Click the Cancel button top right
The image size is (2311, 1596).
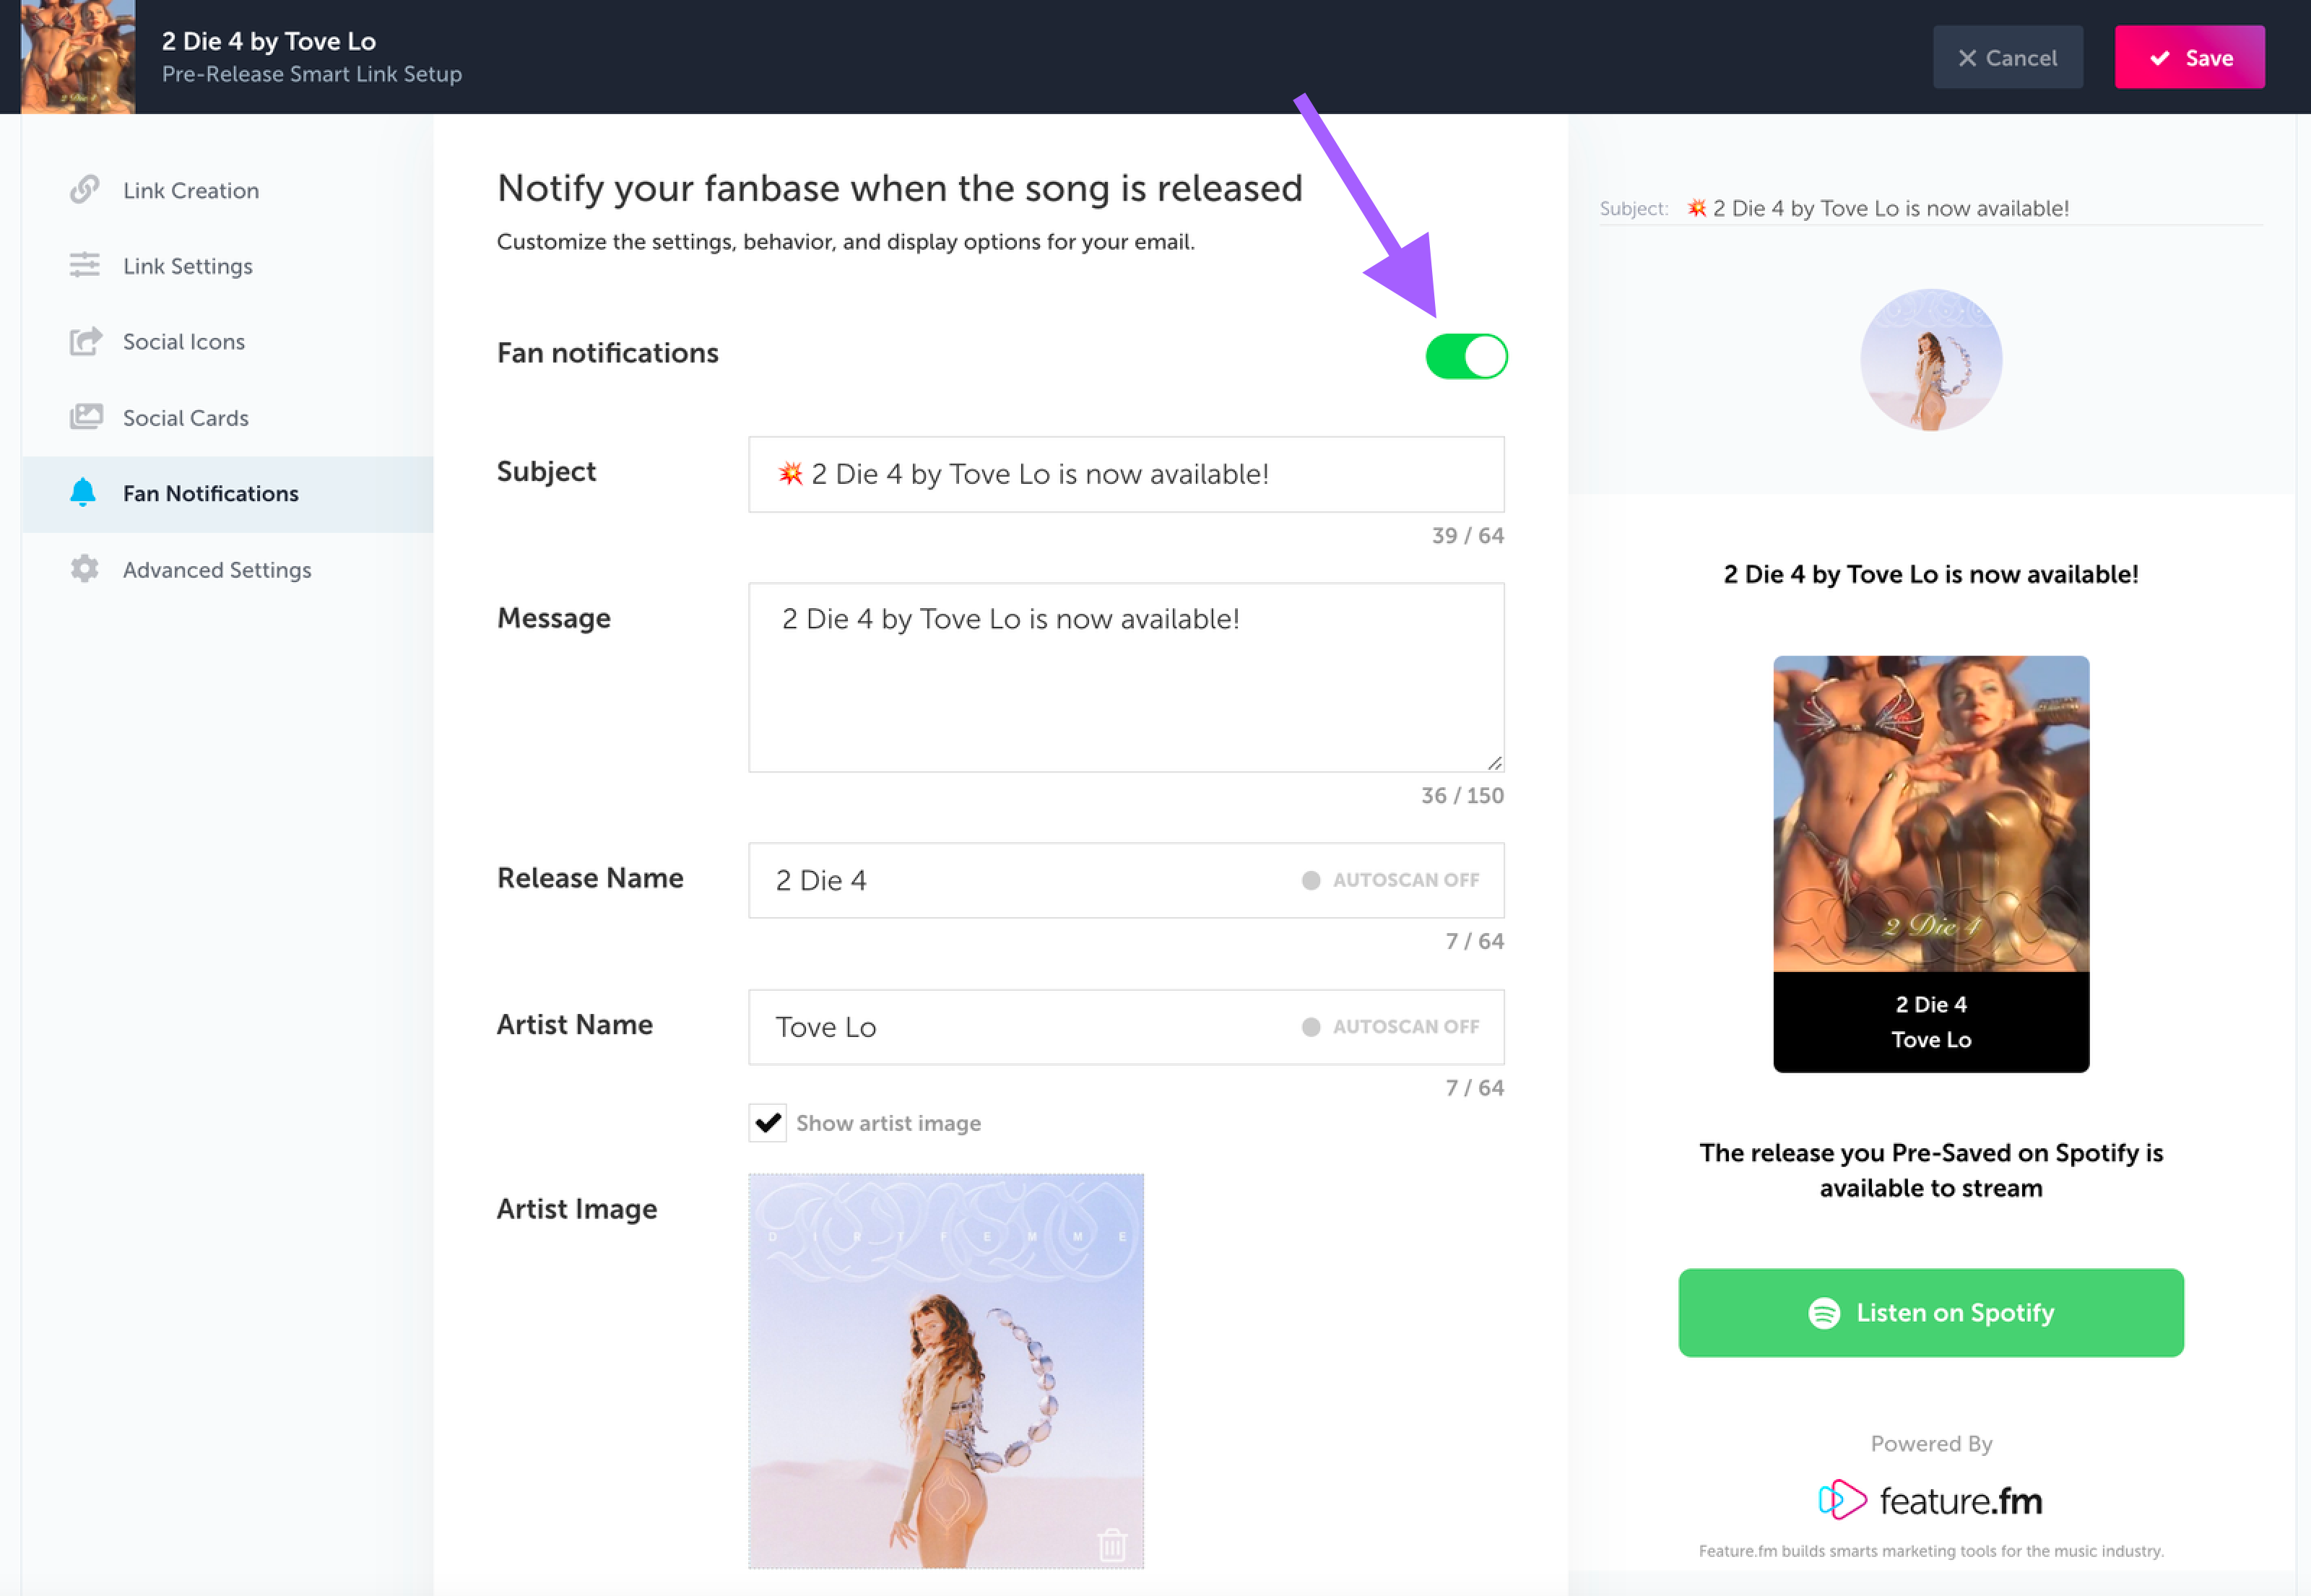click(x=2009, y=58)
